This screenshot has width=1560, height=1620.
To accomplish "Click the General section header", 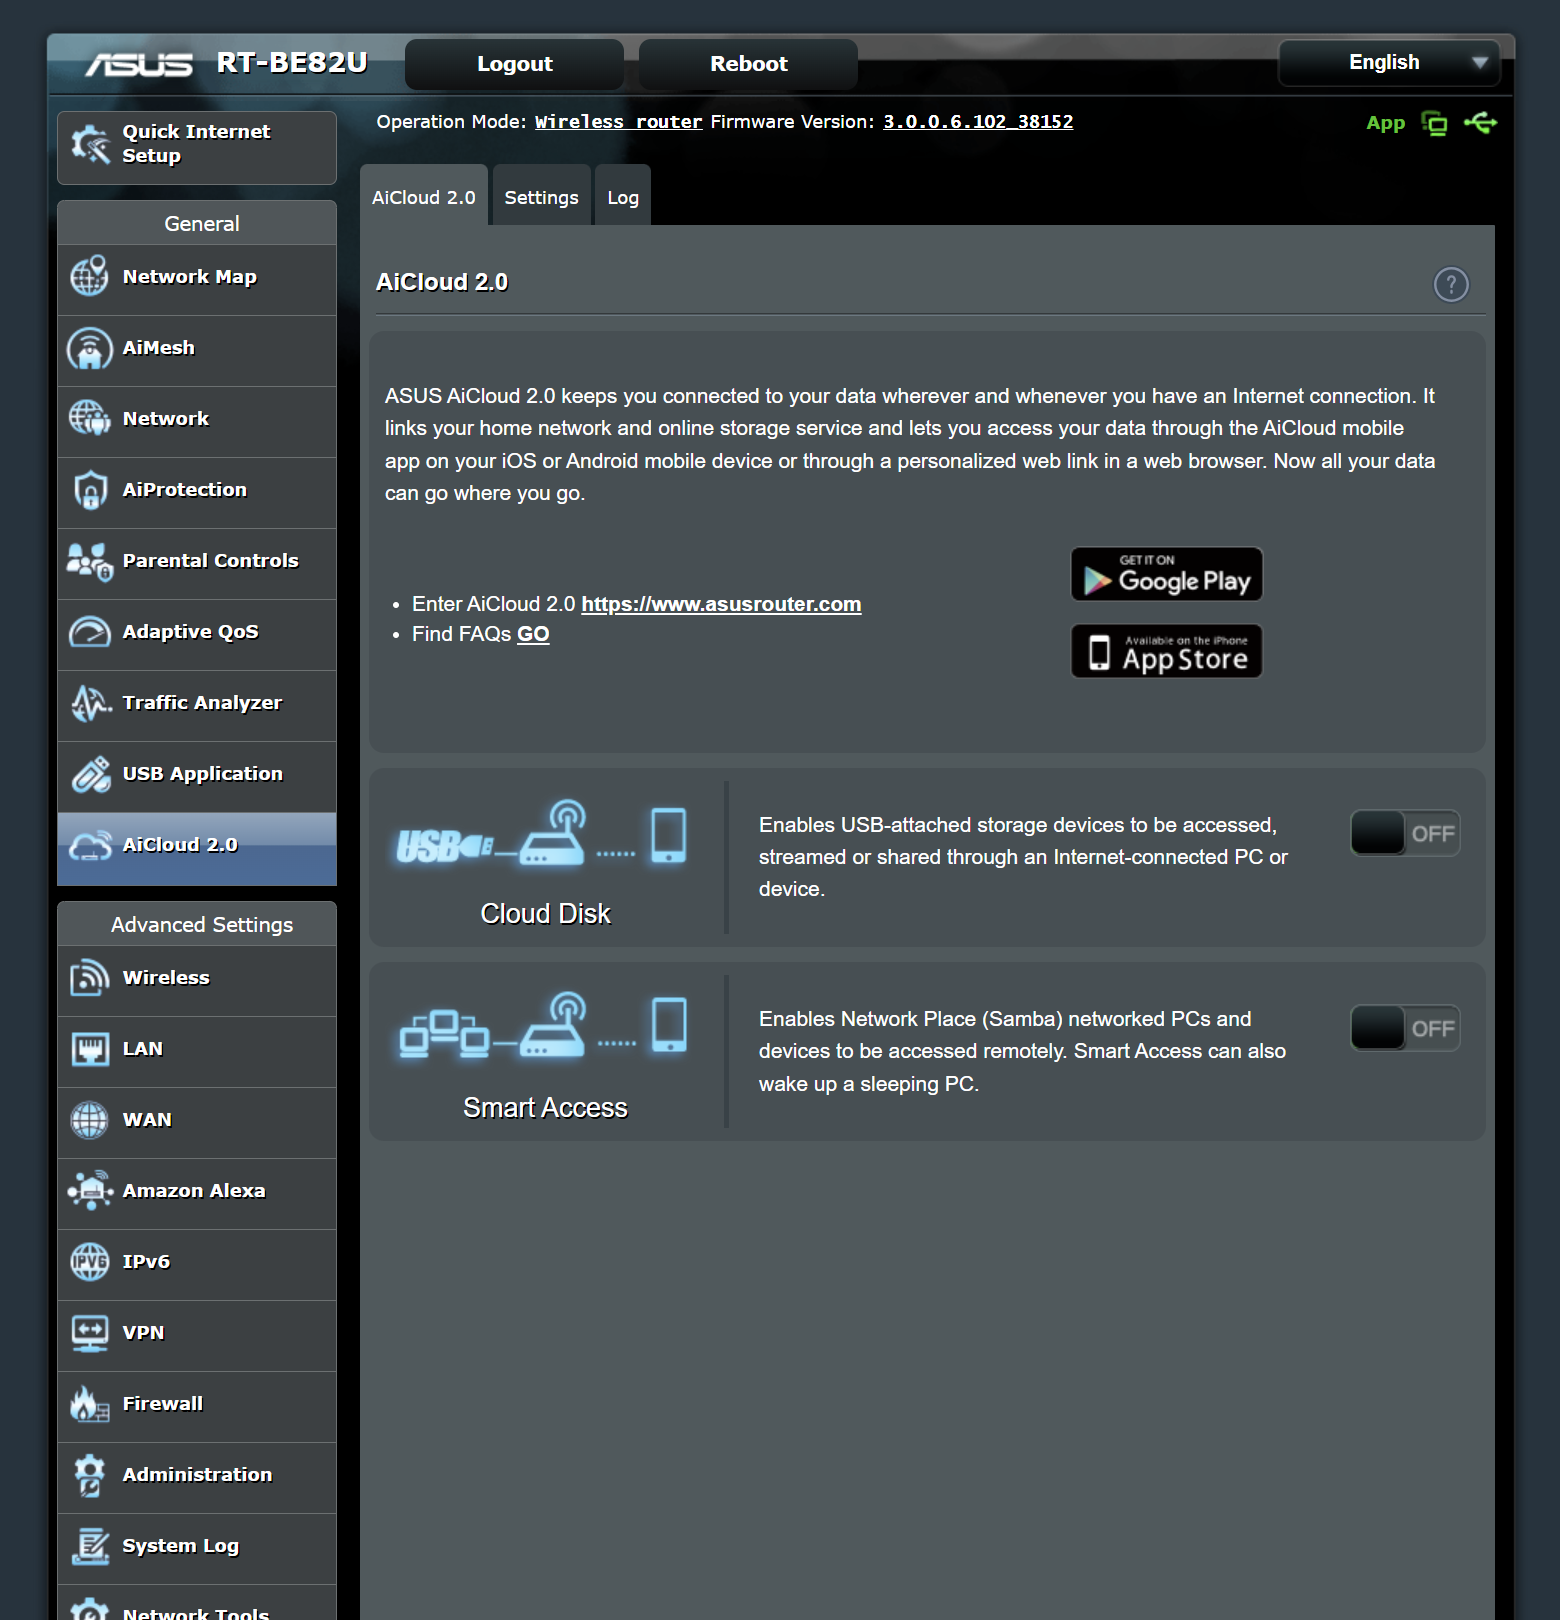I will 197,223.
